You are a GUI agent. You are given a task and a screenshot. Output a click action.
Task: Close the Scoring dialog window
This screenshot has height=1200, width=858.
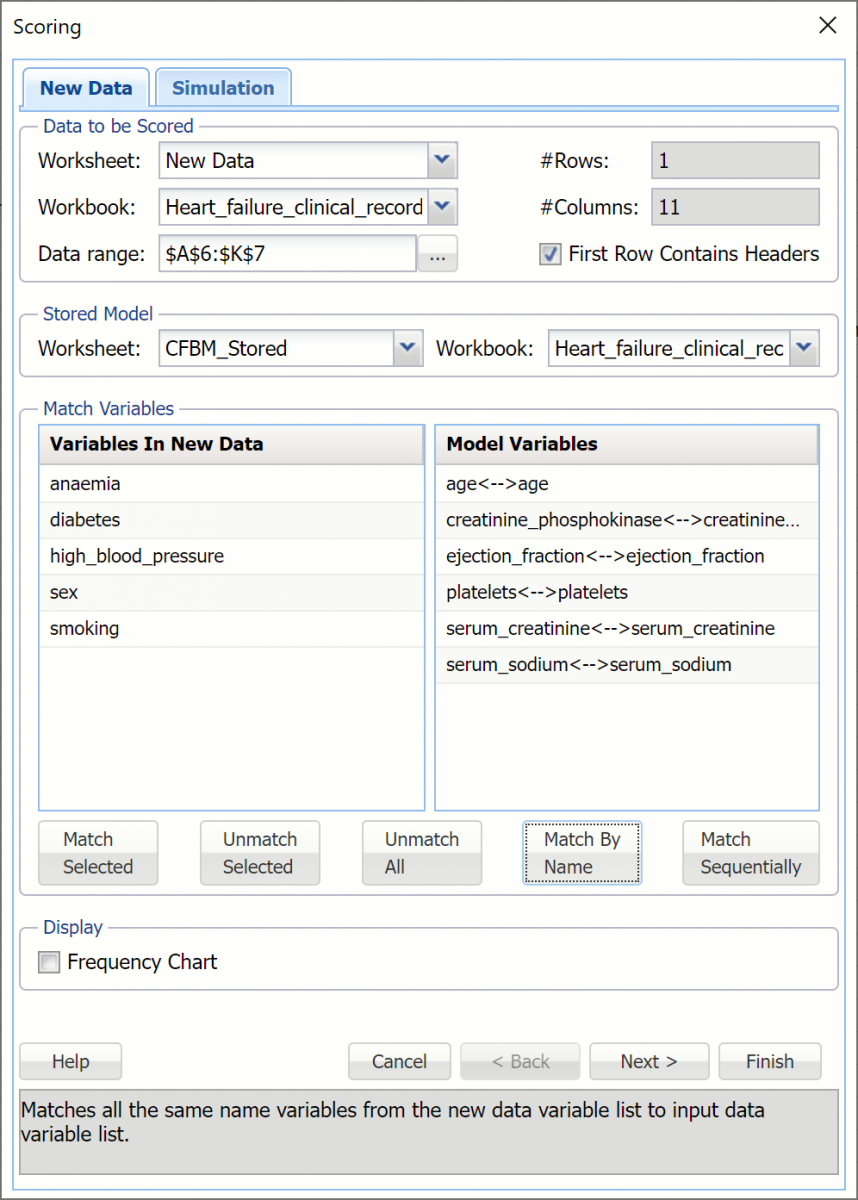(827, 26)
